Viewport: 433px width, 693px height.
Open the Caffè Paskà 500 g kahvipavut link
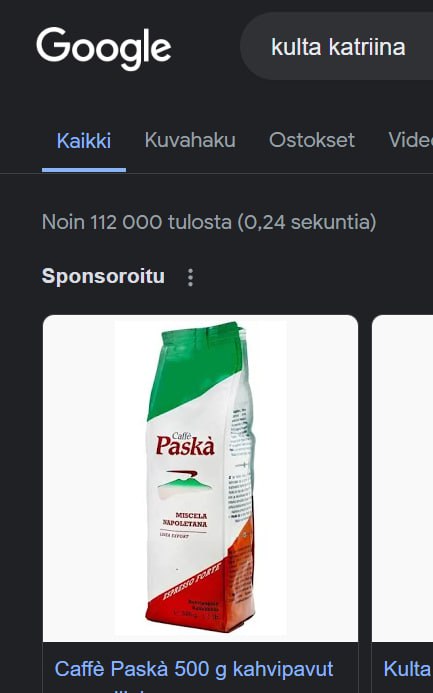pos(194,669)
